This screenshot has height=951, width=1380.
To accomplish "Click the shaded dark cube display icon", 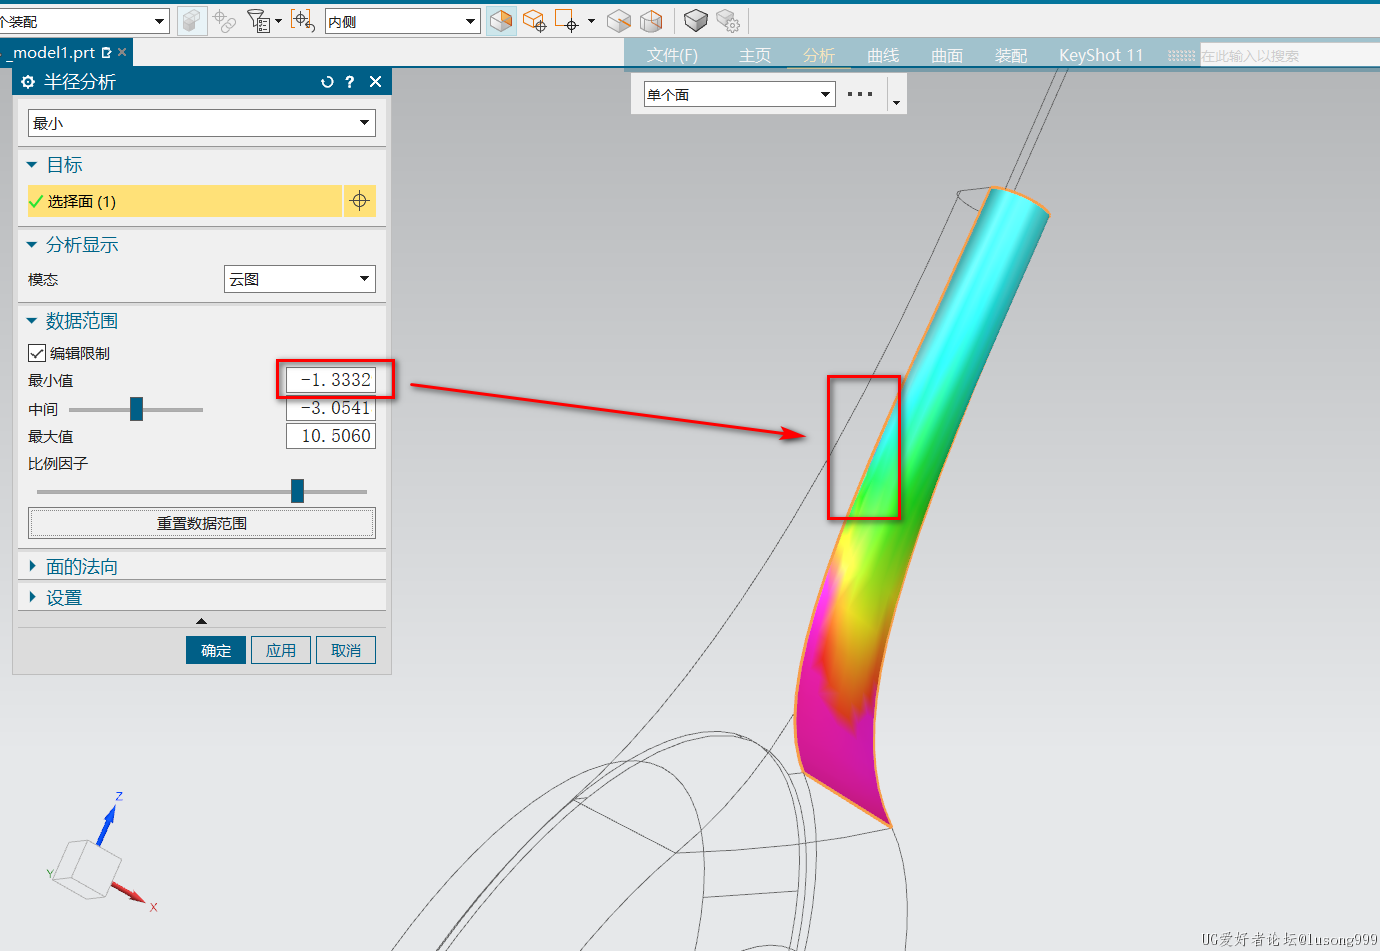I will tap(696, 21).
